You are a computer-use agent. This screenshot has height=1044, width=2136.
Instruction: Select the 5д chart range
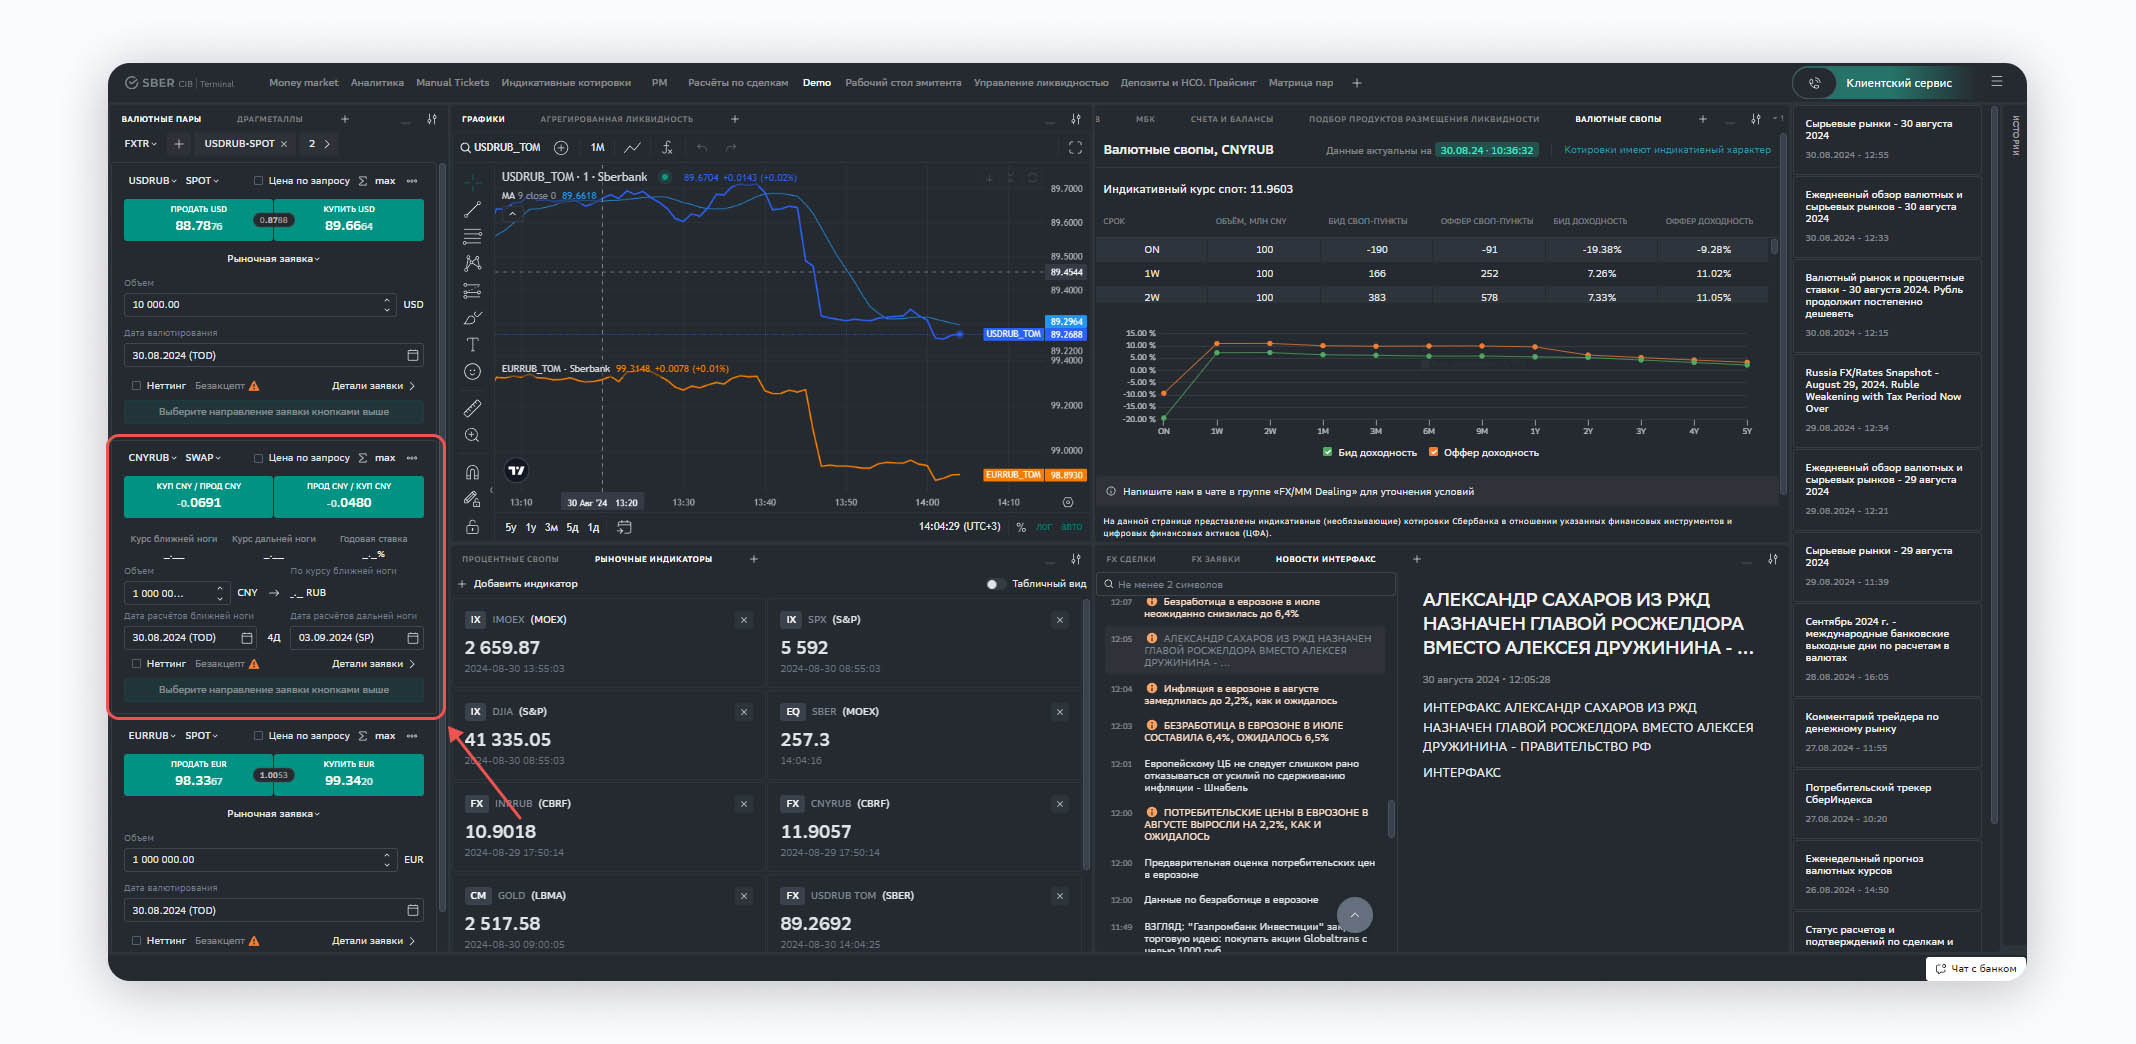[x=572, y=527]
